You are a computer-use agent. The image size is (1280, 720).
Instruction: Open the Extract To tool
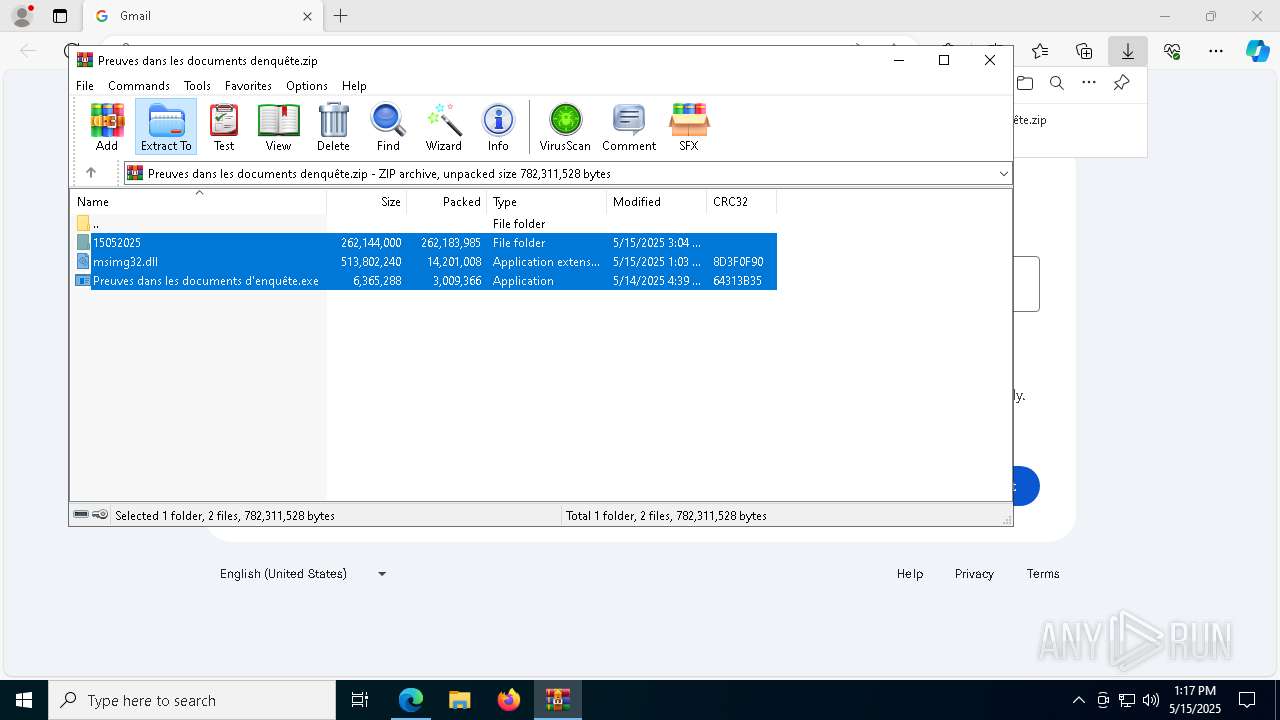click(x=166, y=127)
